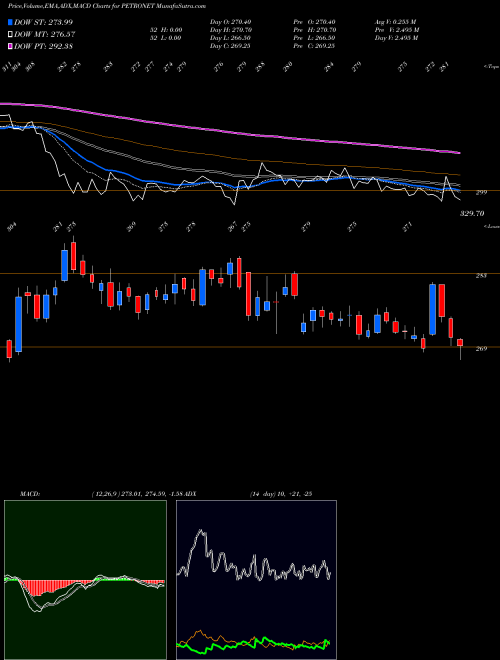Click the 'MACD:' panel label
500x660 pixels.
coord(30,494)
